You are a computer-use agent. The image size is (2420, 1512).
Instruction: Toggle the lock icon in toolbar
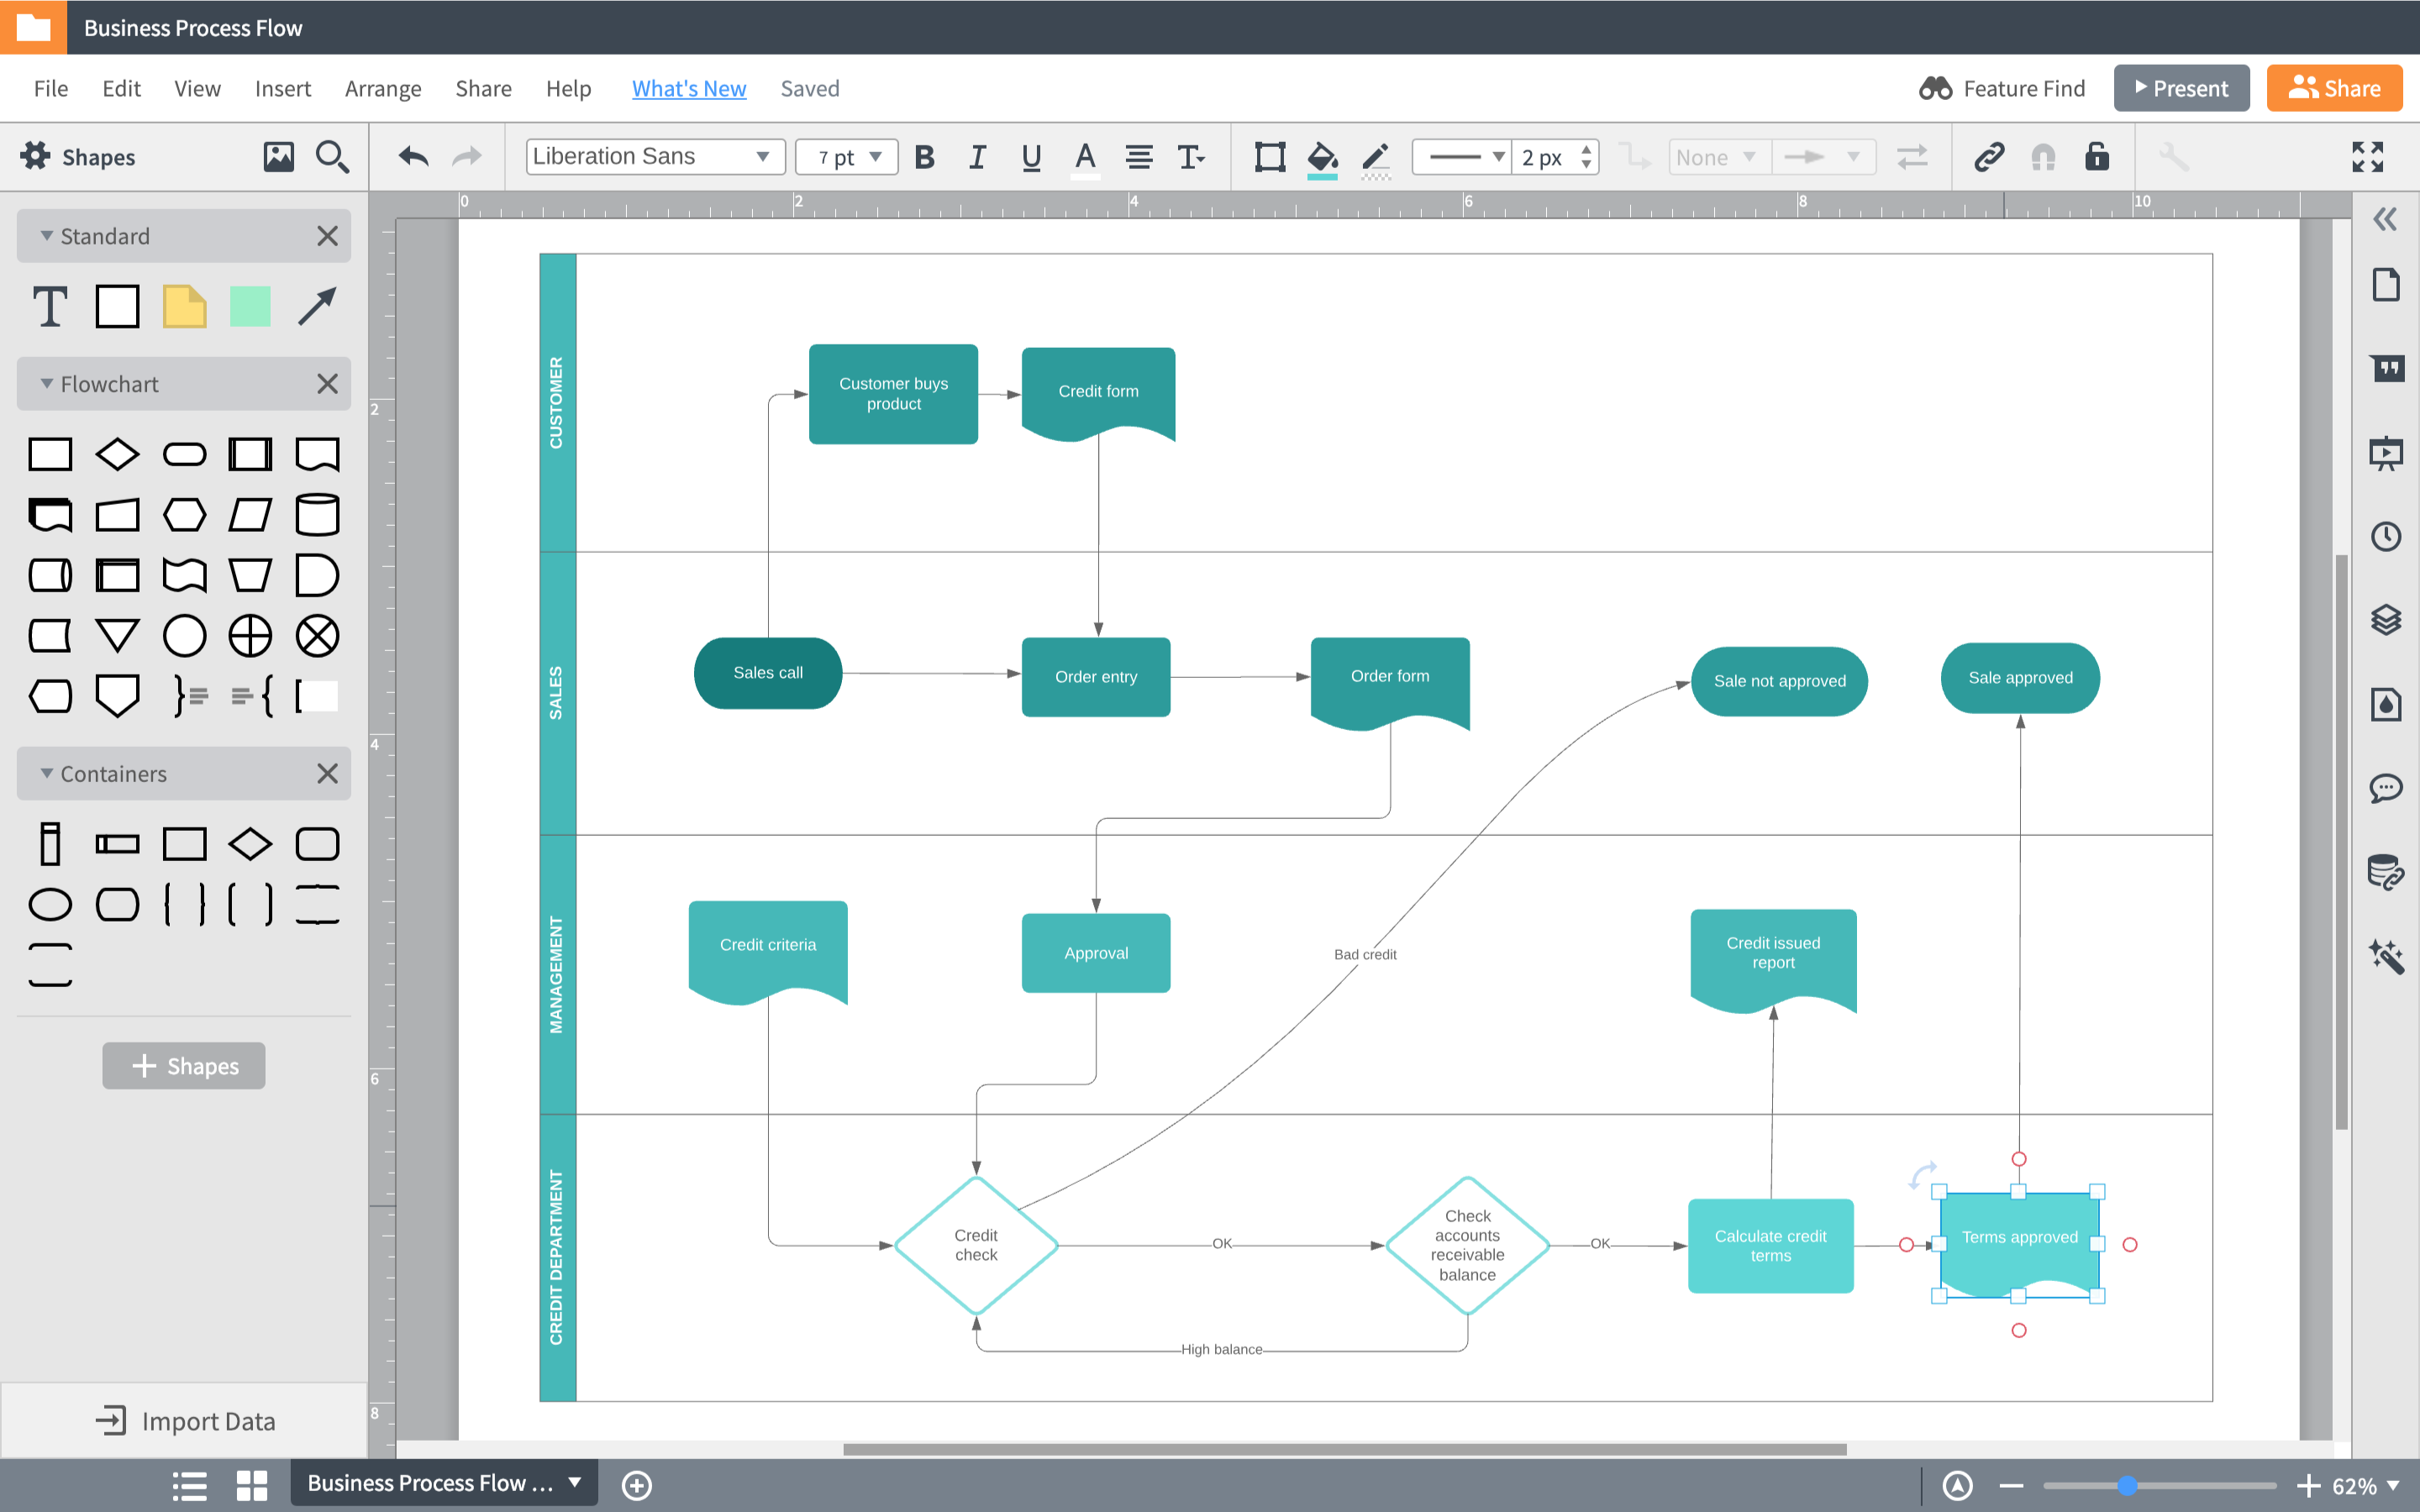click(x=2097, y=156)
